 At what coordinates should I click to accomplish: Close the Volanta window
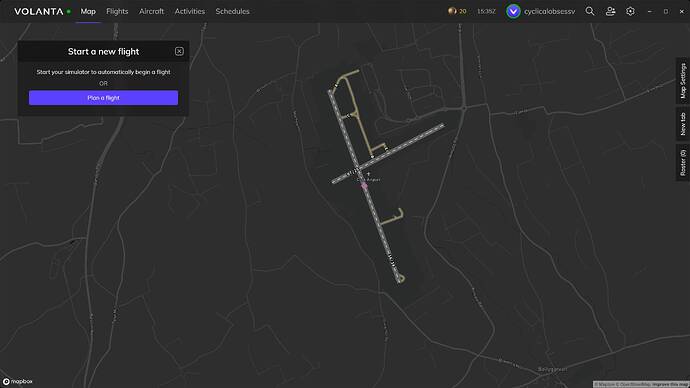pos(682,11)
